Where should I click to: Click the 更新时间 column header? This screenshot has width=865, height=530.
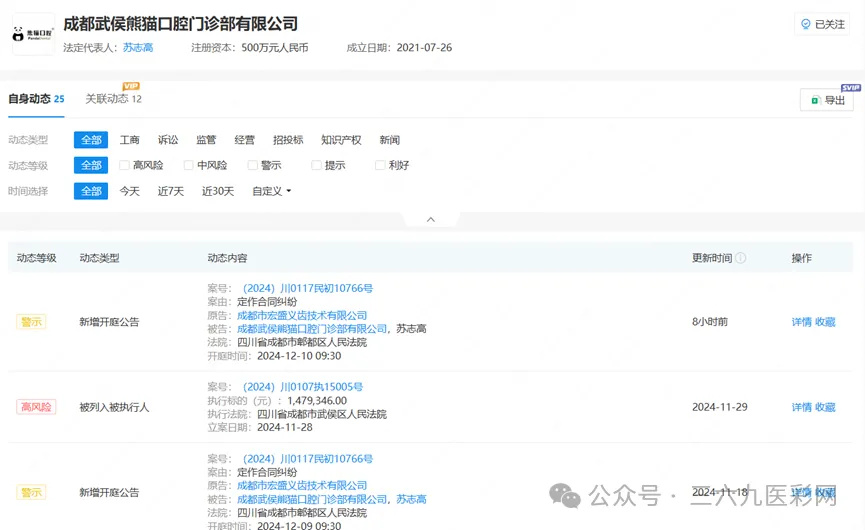712,258
